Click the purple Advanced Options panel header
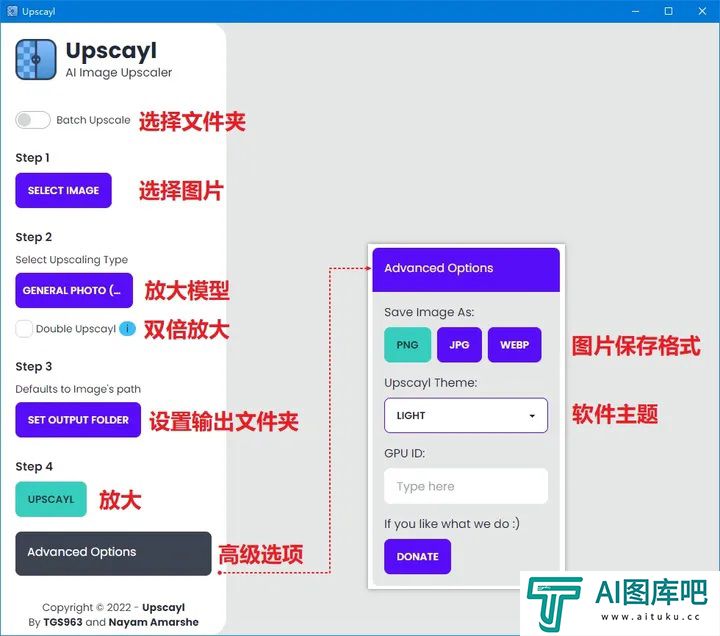 pyautogui.click(x=466, y=270)
